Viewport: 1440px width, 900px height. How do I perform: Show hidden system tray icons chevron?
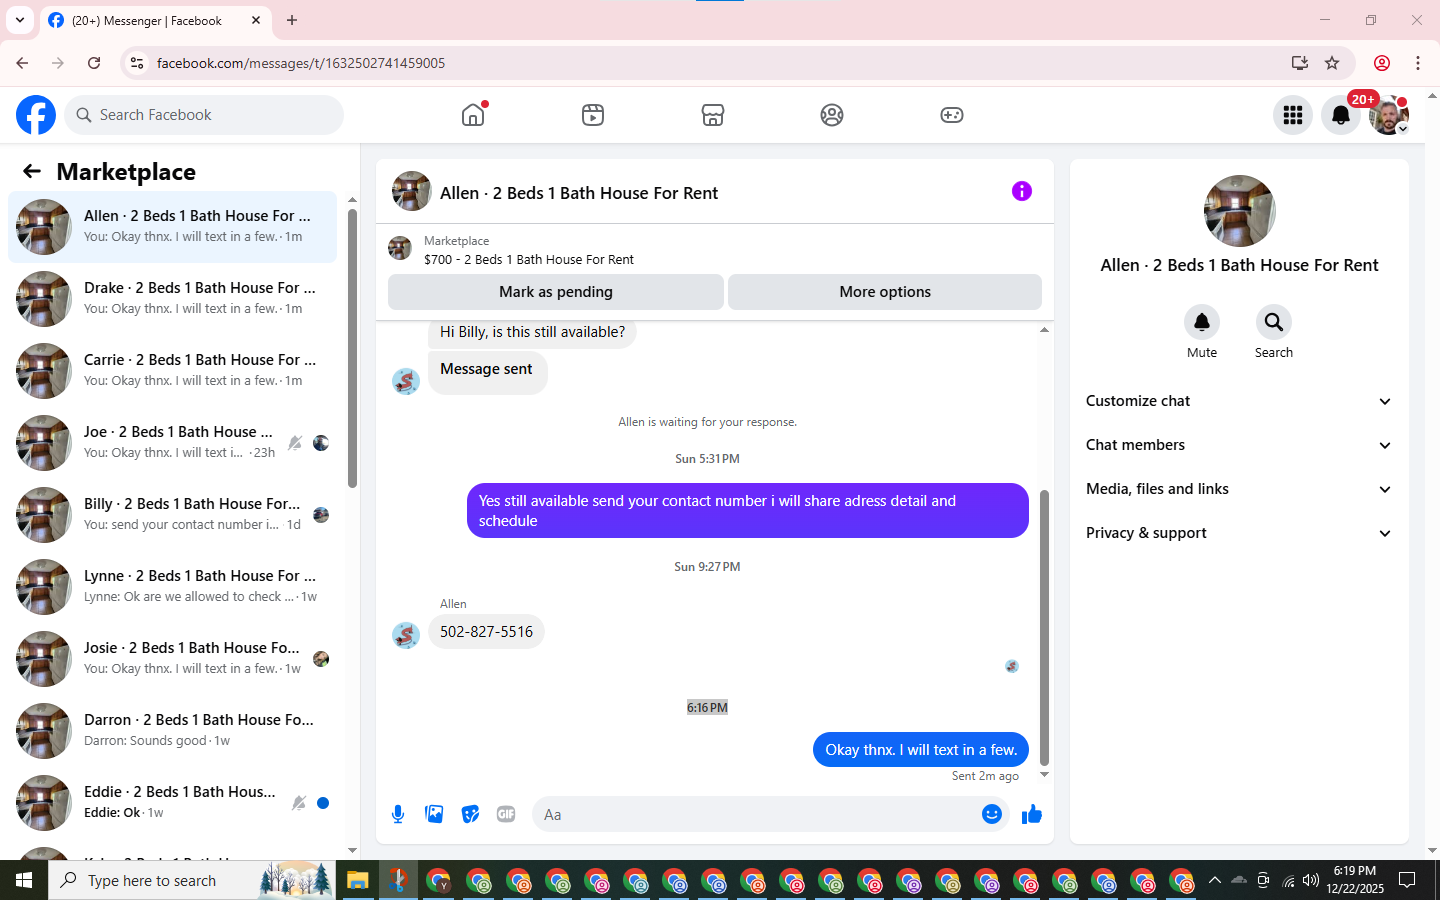pyautogui.click(x=1214, y=880)
